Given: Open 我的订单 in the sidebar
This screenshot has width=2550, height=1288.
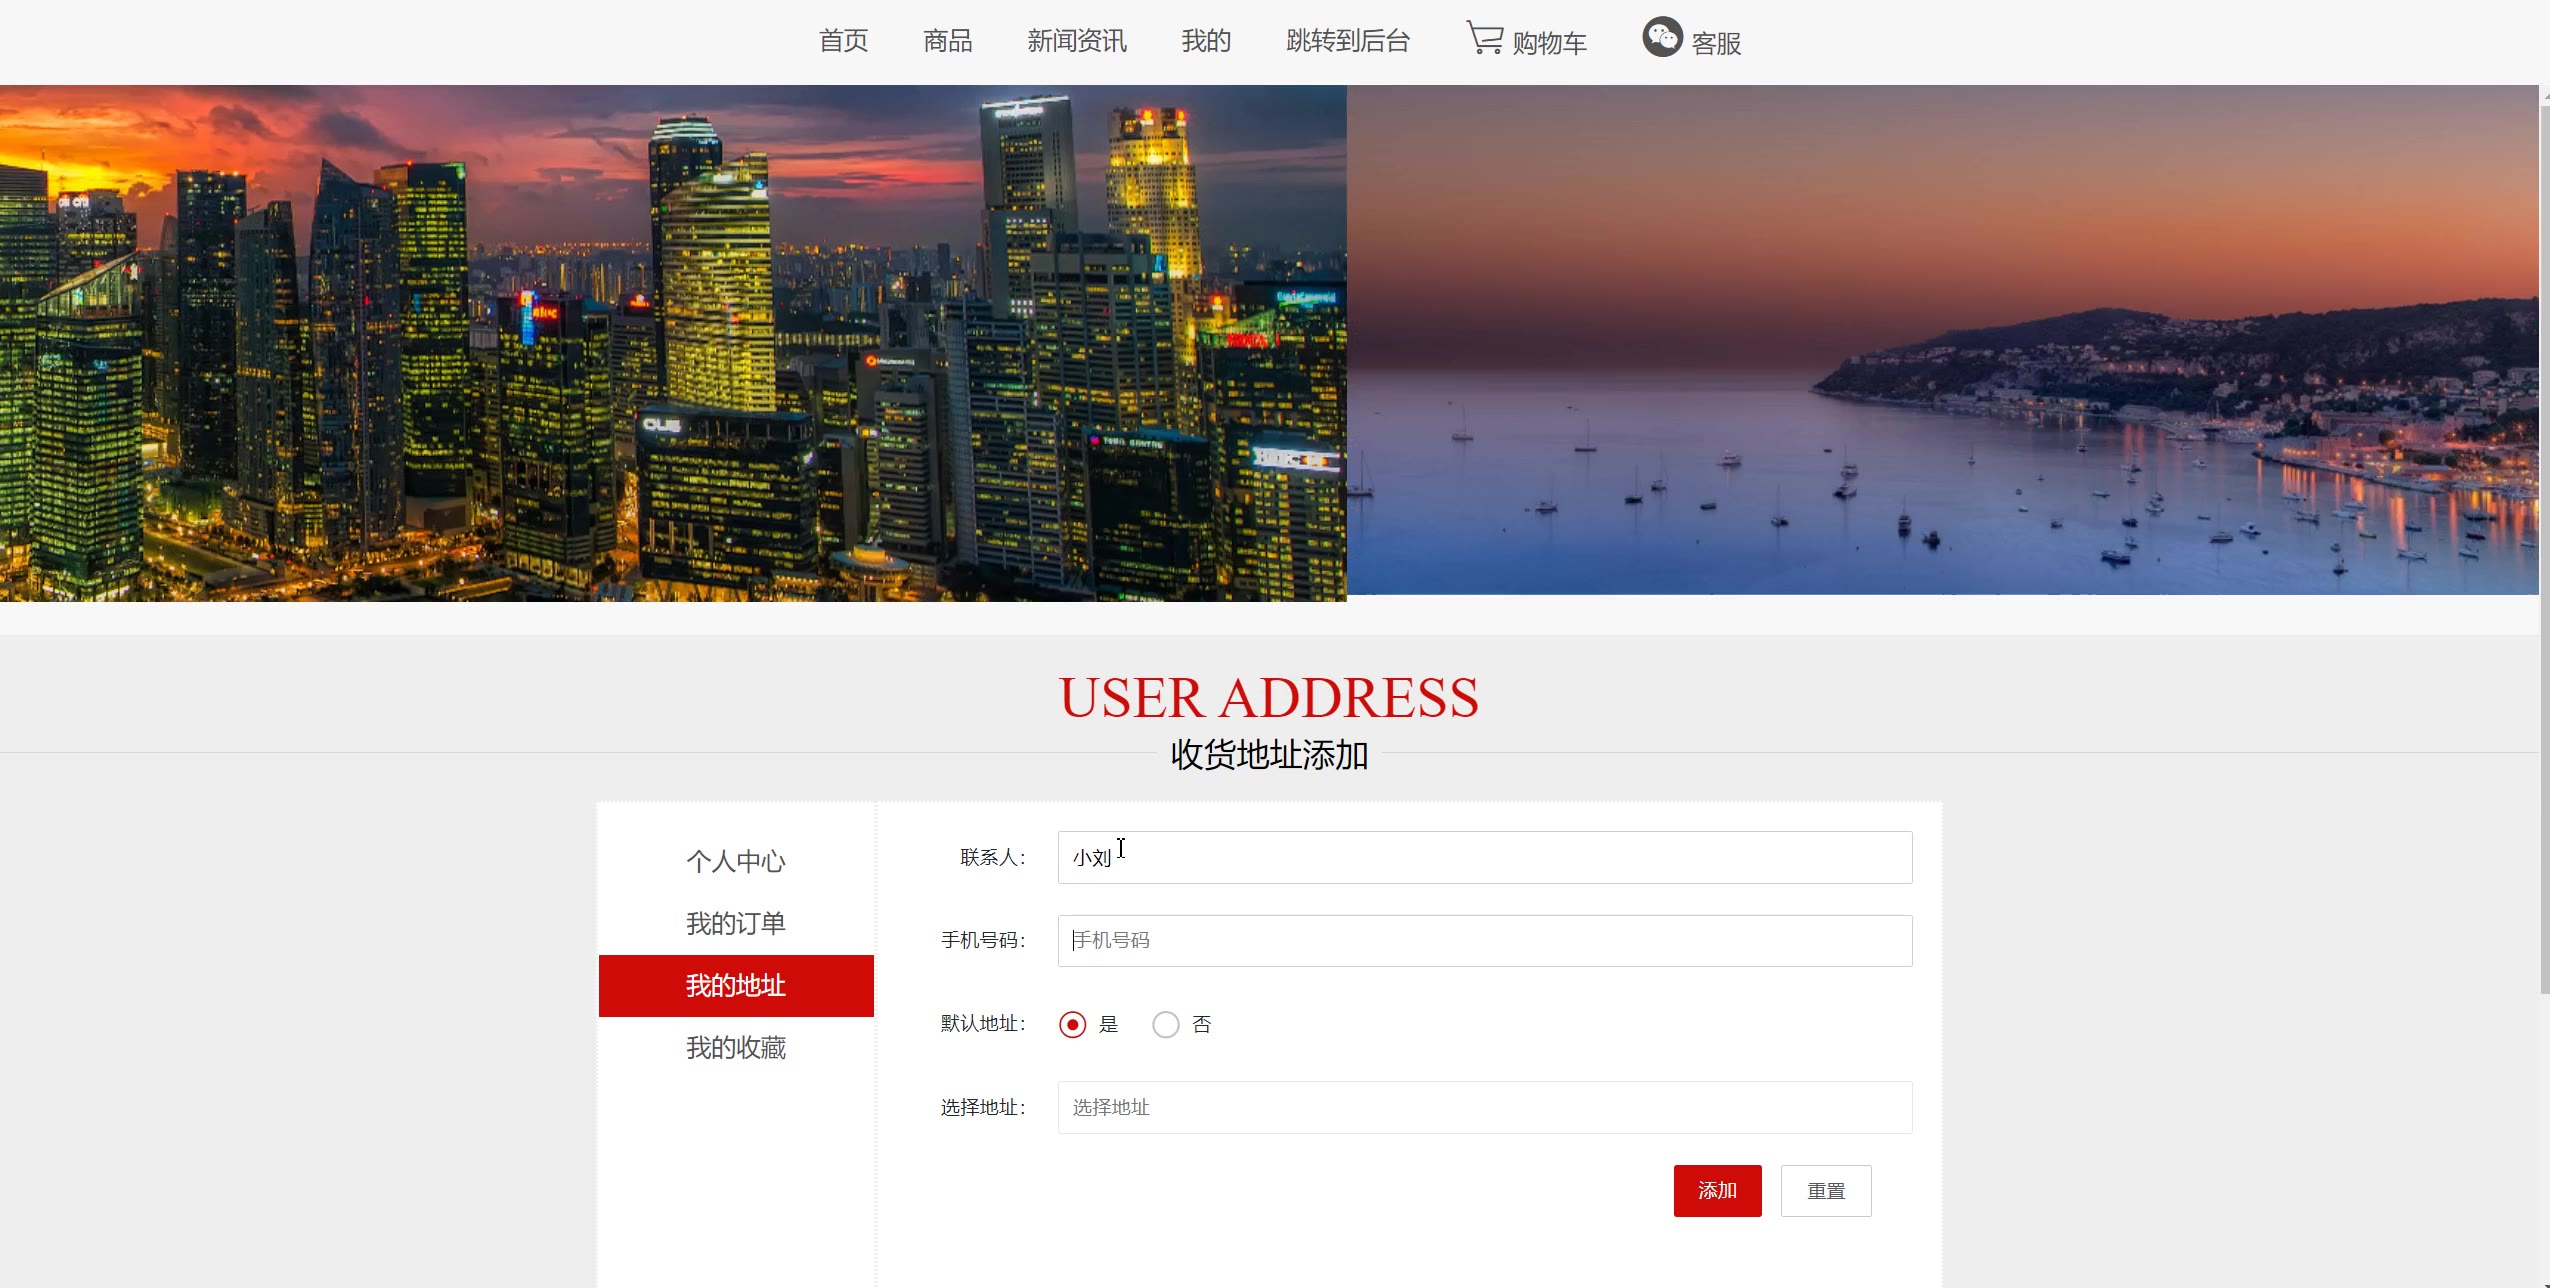Looking at the screenshot, I should click(736, 923).
